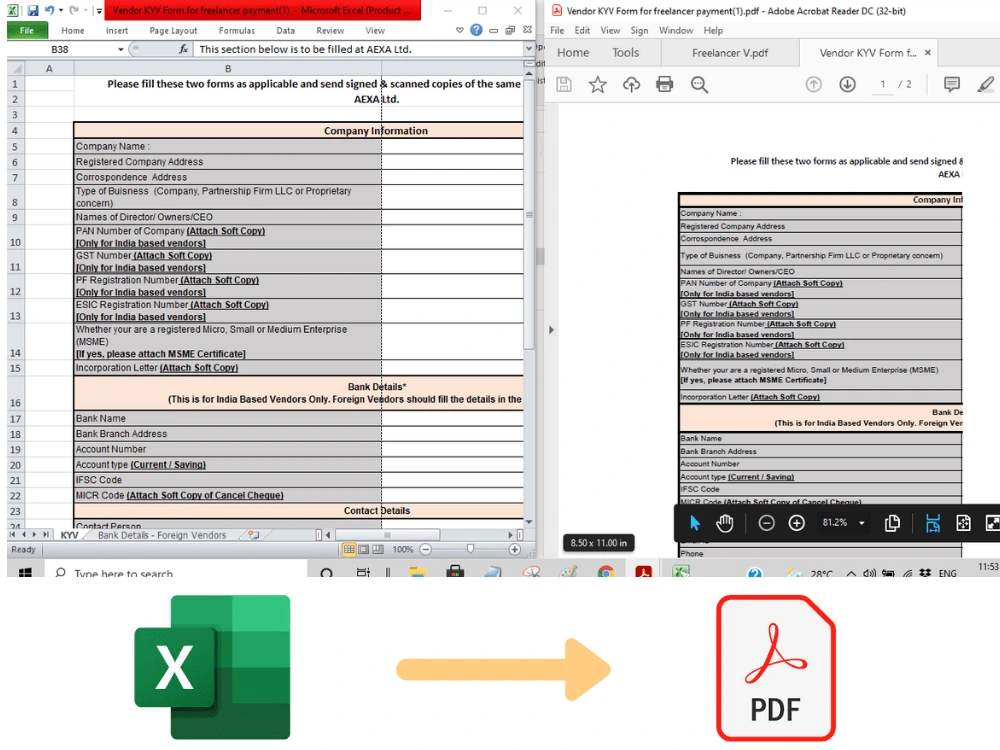Open the Sign menu in Acrobat
The width and height of the screenshot is (1000, 750).
(639, 30)
